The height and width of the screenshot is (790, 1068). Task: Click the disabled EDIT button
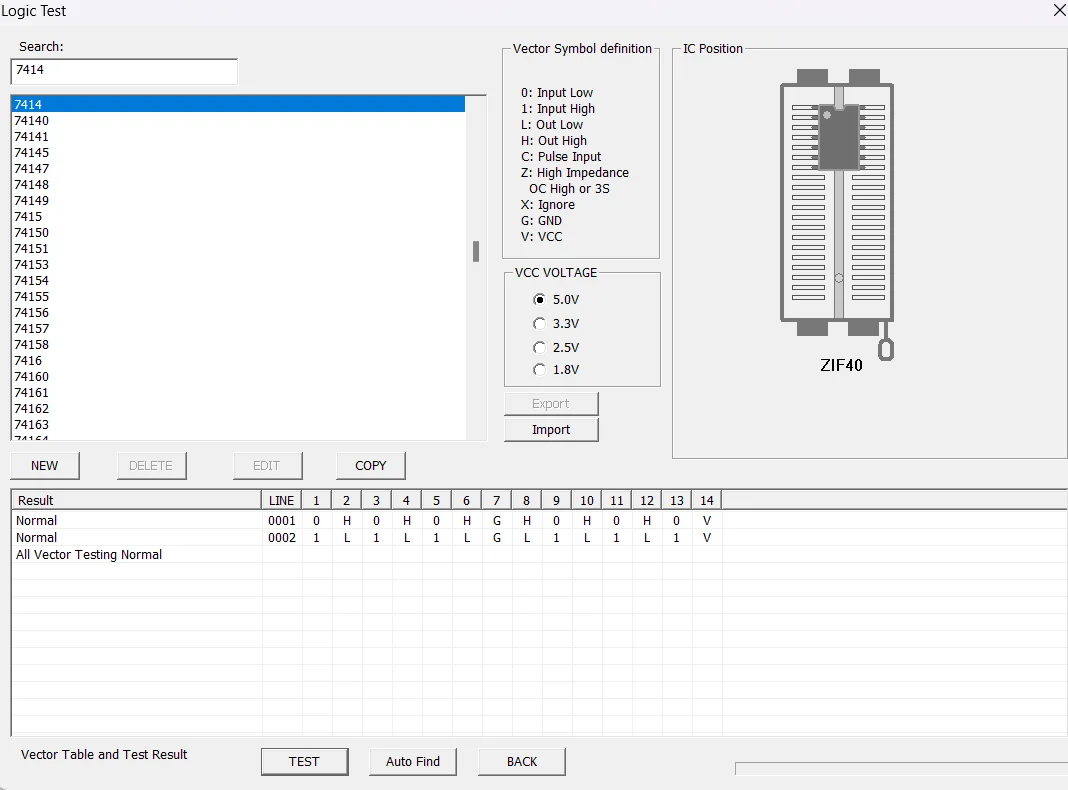[x=267, y=466]
